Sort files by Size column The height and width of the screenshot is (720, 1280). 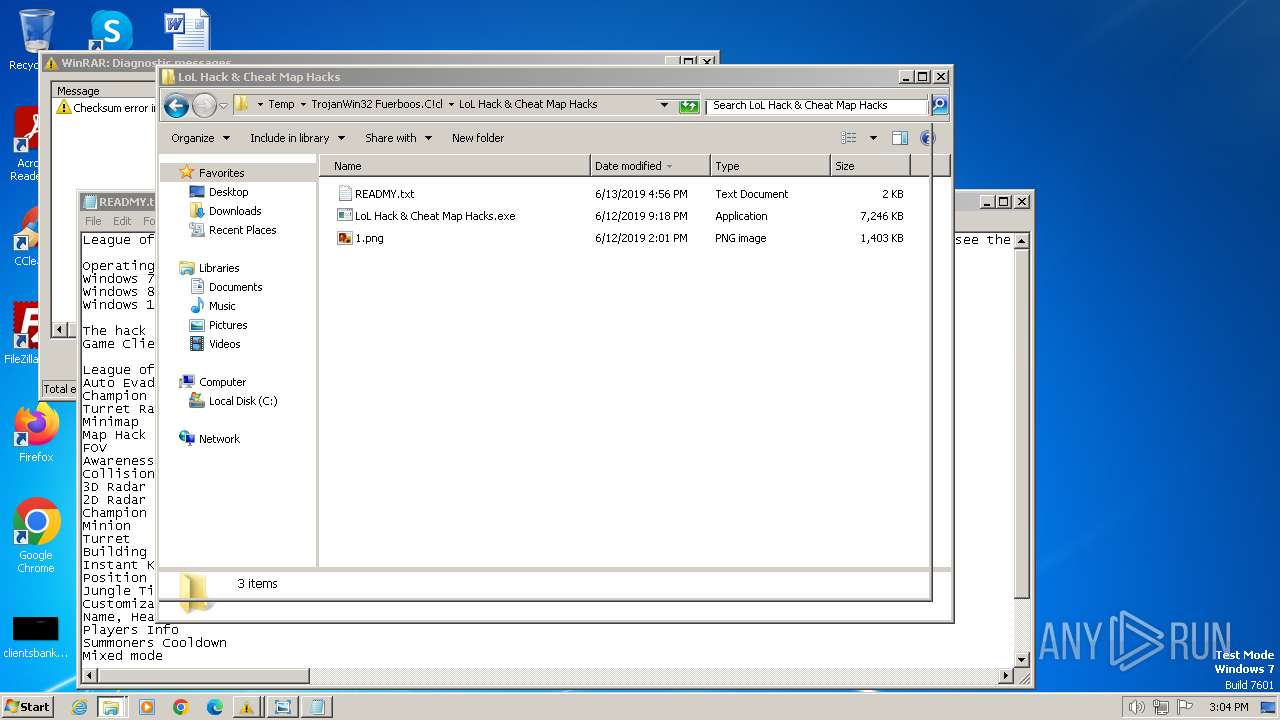click(x=870, y=166)
